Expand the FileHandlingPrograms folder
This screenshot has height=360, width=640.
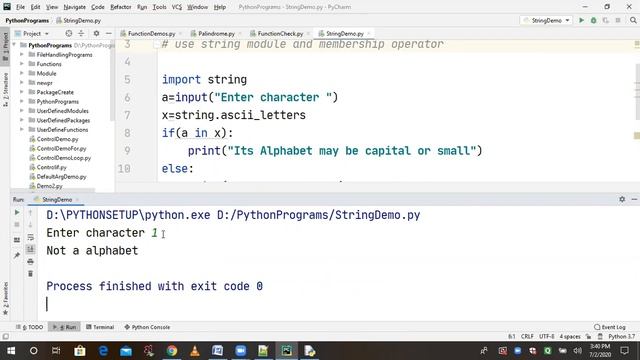(22, 55)
